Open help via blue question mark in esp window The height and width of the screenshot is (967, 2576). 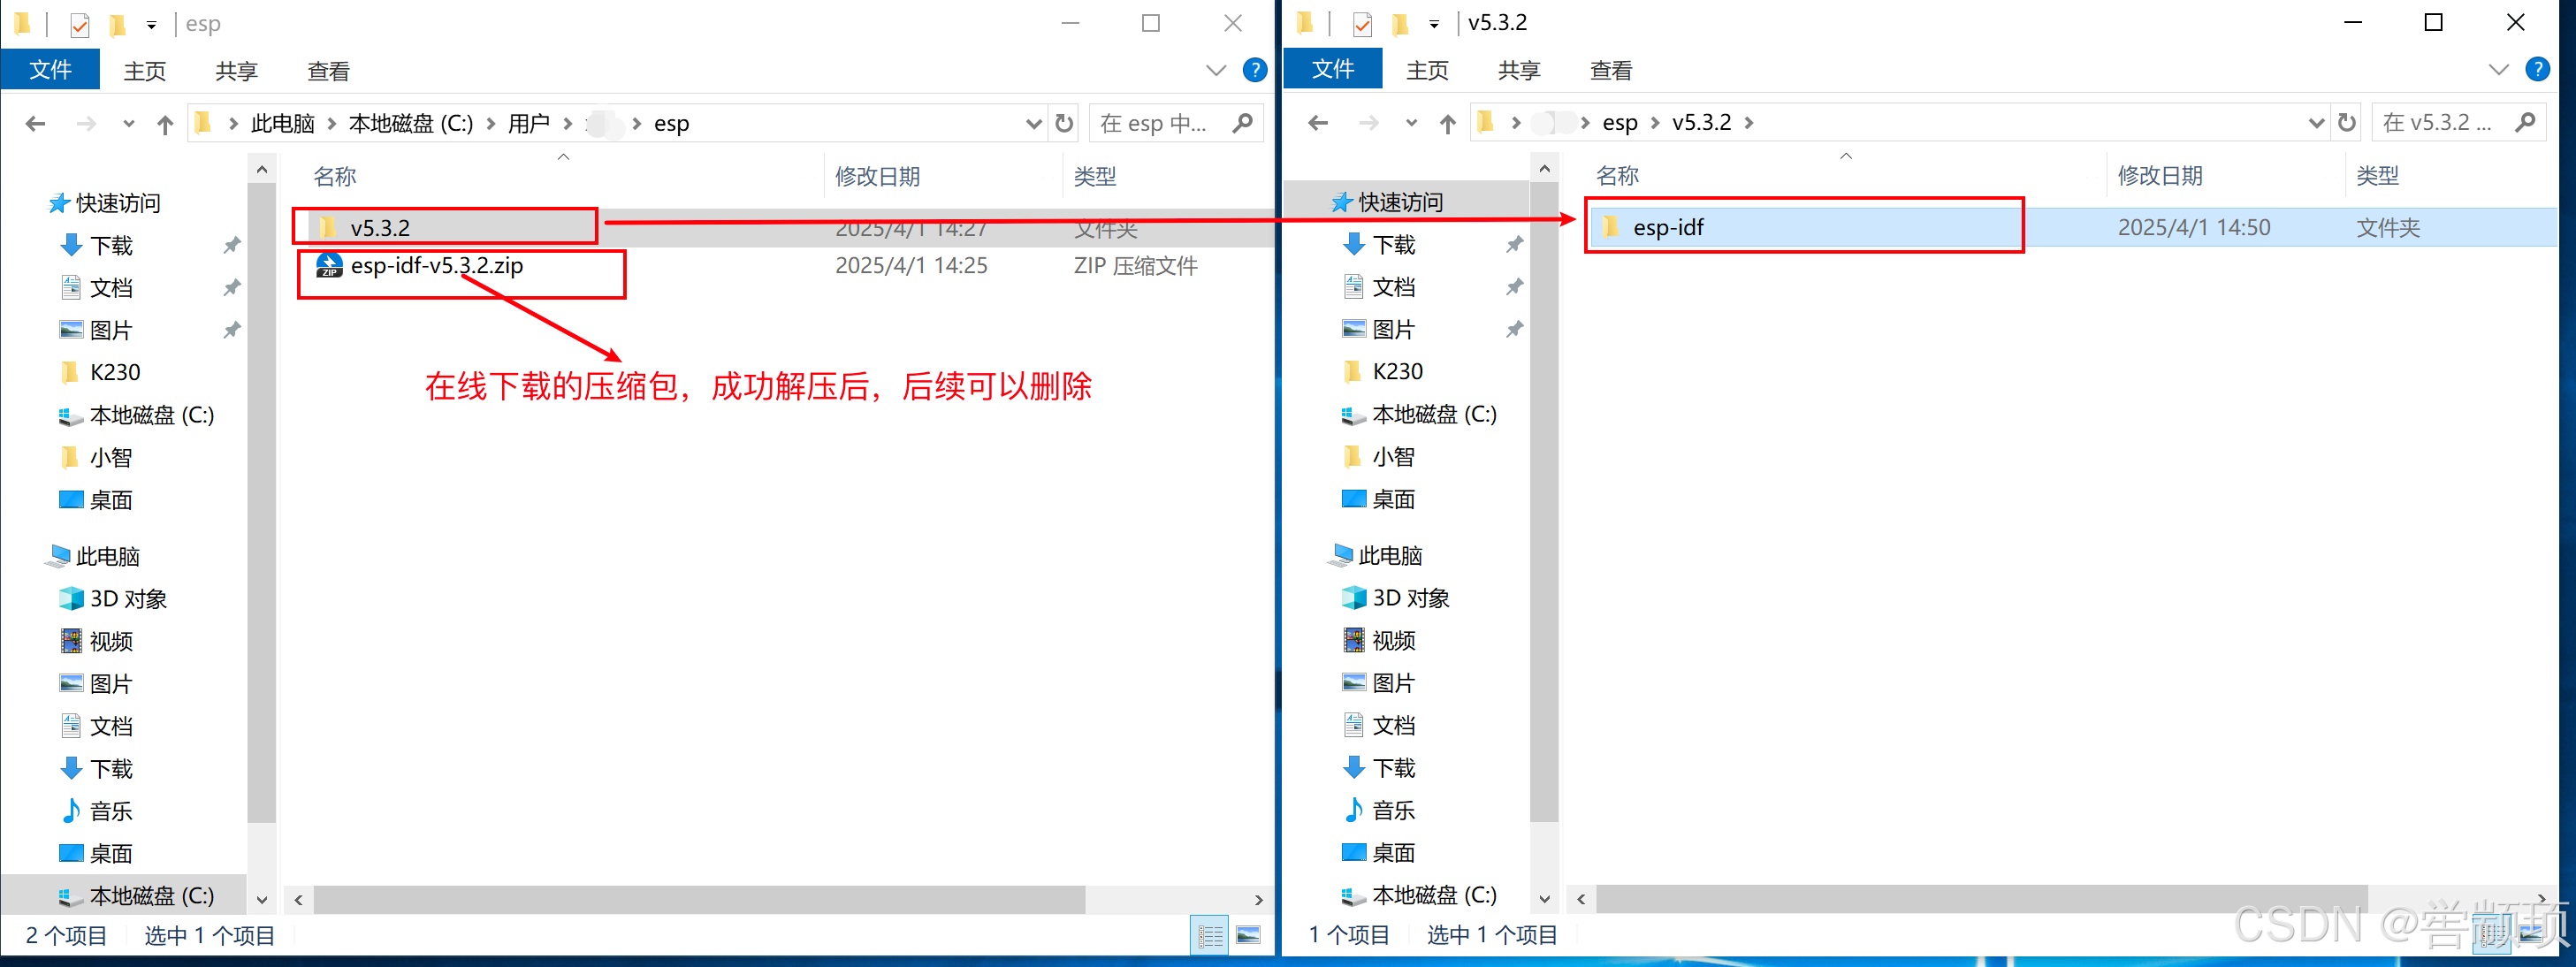(x=1254, y=70)
